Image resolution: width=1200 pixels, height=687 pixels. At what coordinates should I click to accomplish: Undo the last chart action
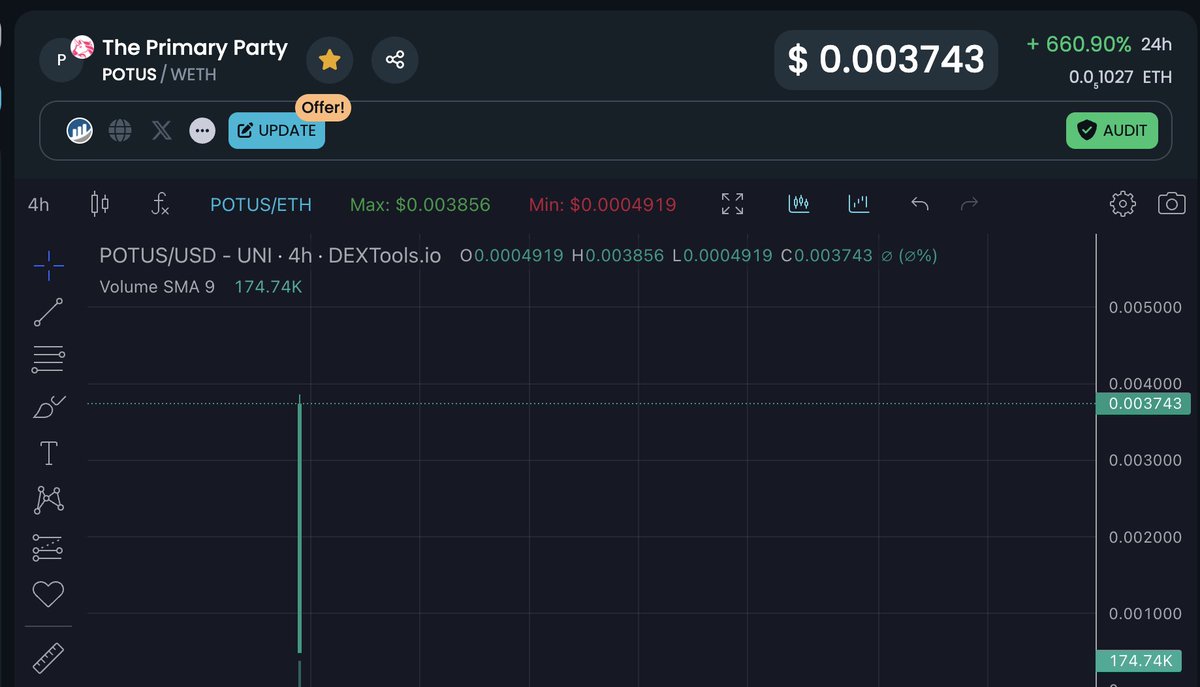(920, 204)
